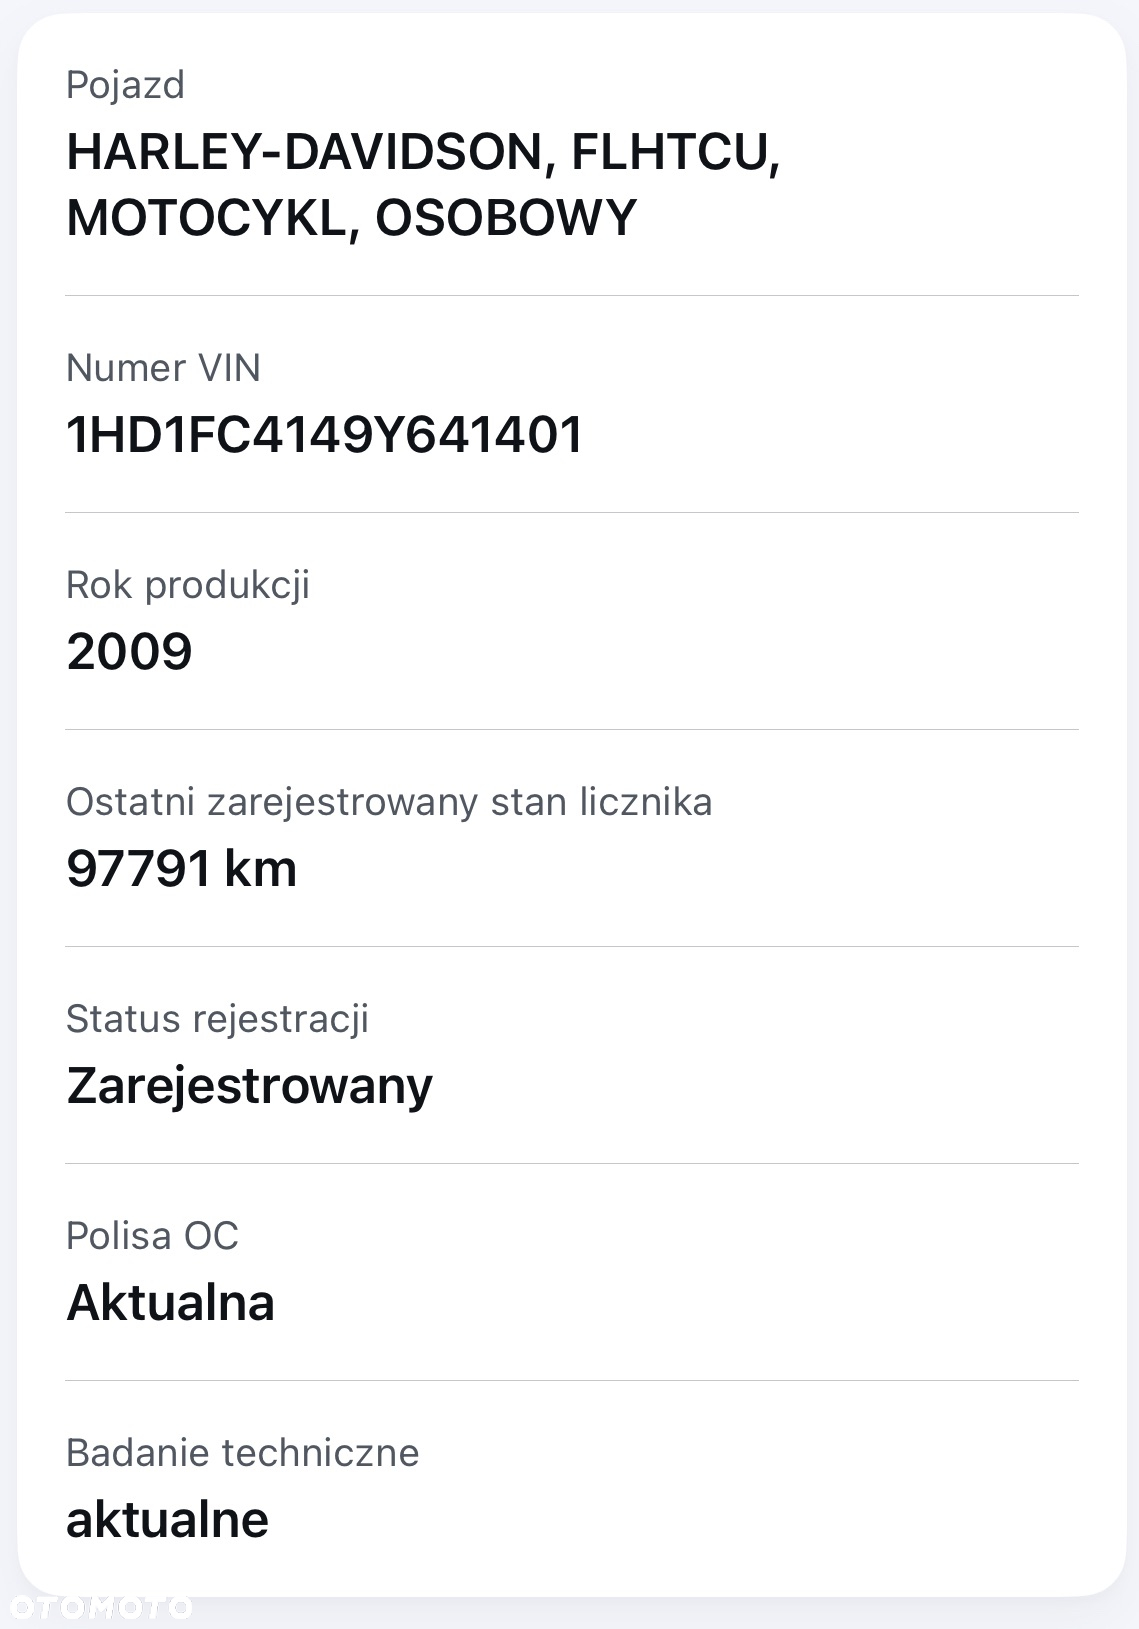
Task: Select the Aktualna insurance value
Action: (x=170, y=1303)
